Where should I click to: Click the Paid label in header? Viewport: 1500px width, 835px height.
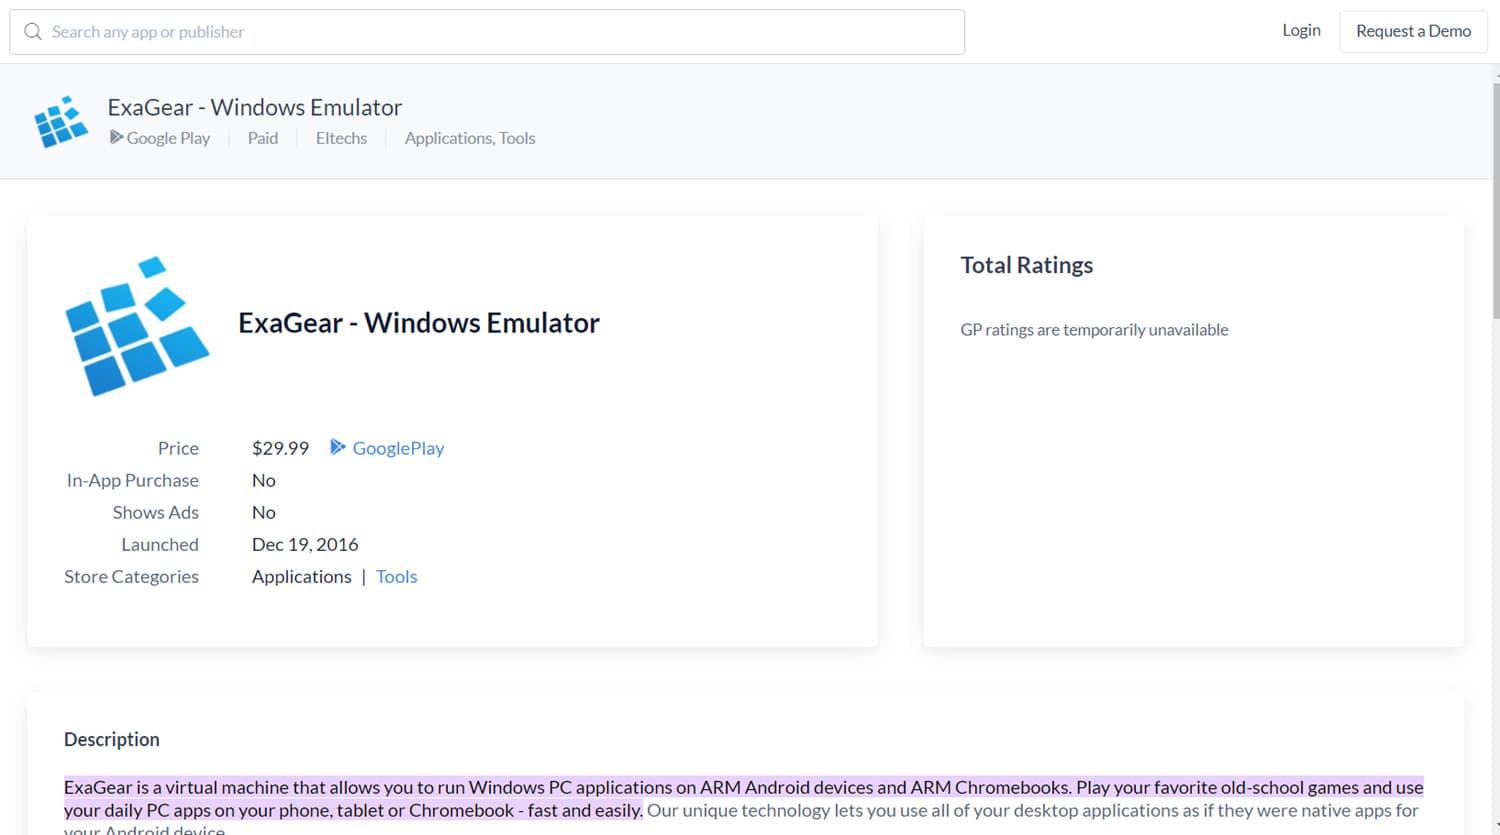point(263,138)
